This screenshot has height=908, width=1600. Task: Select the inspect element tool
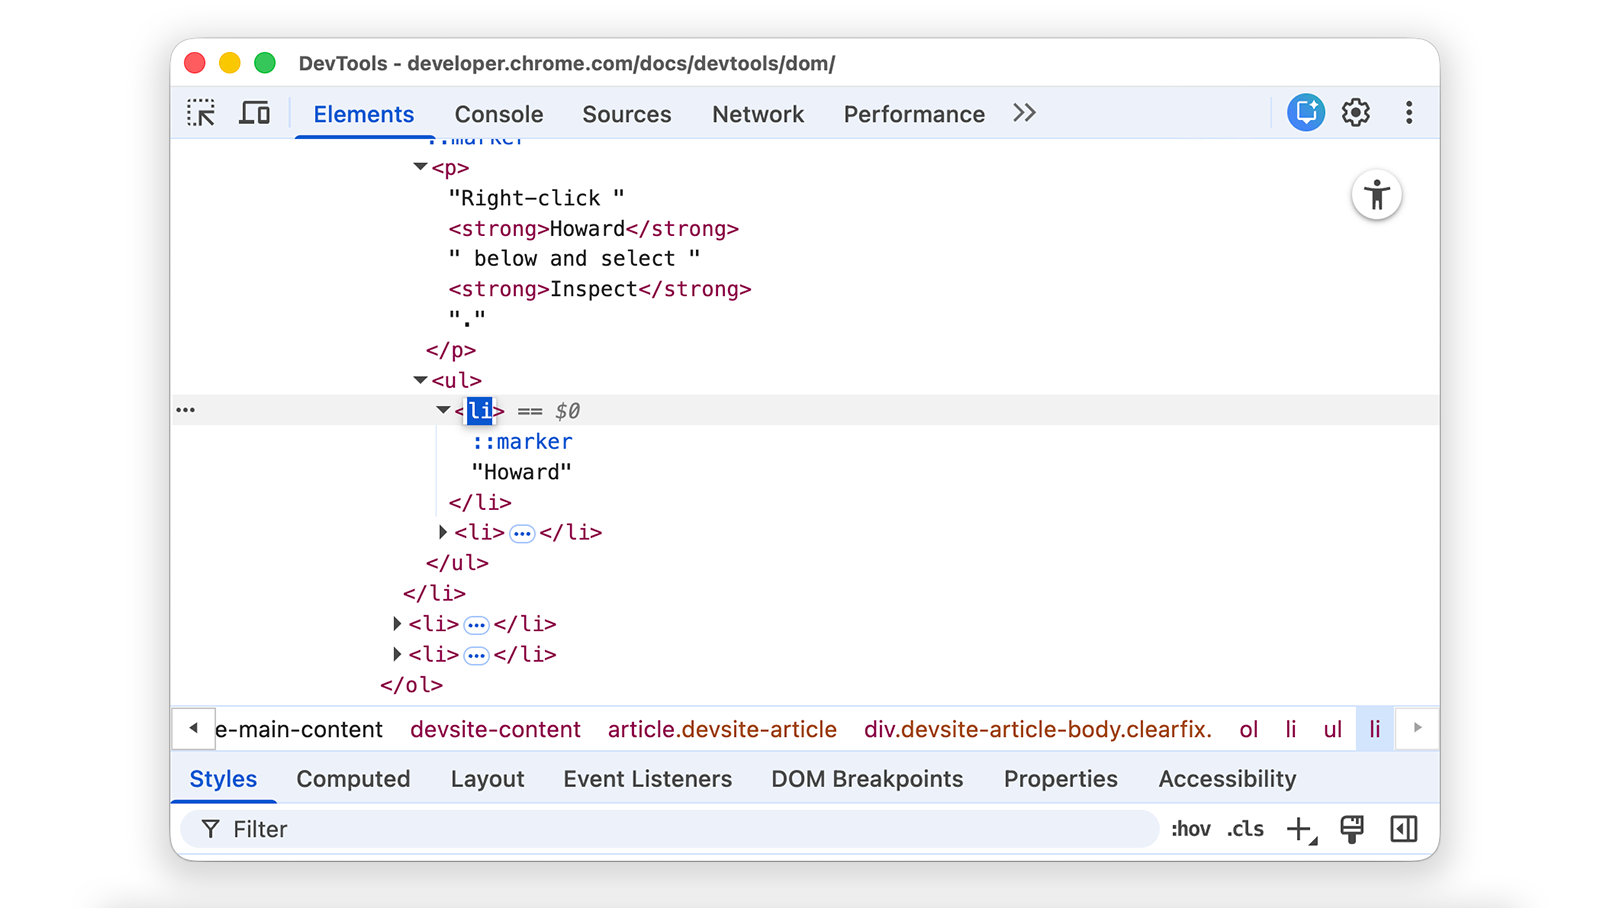200,113
